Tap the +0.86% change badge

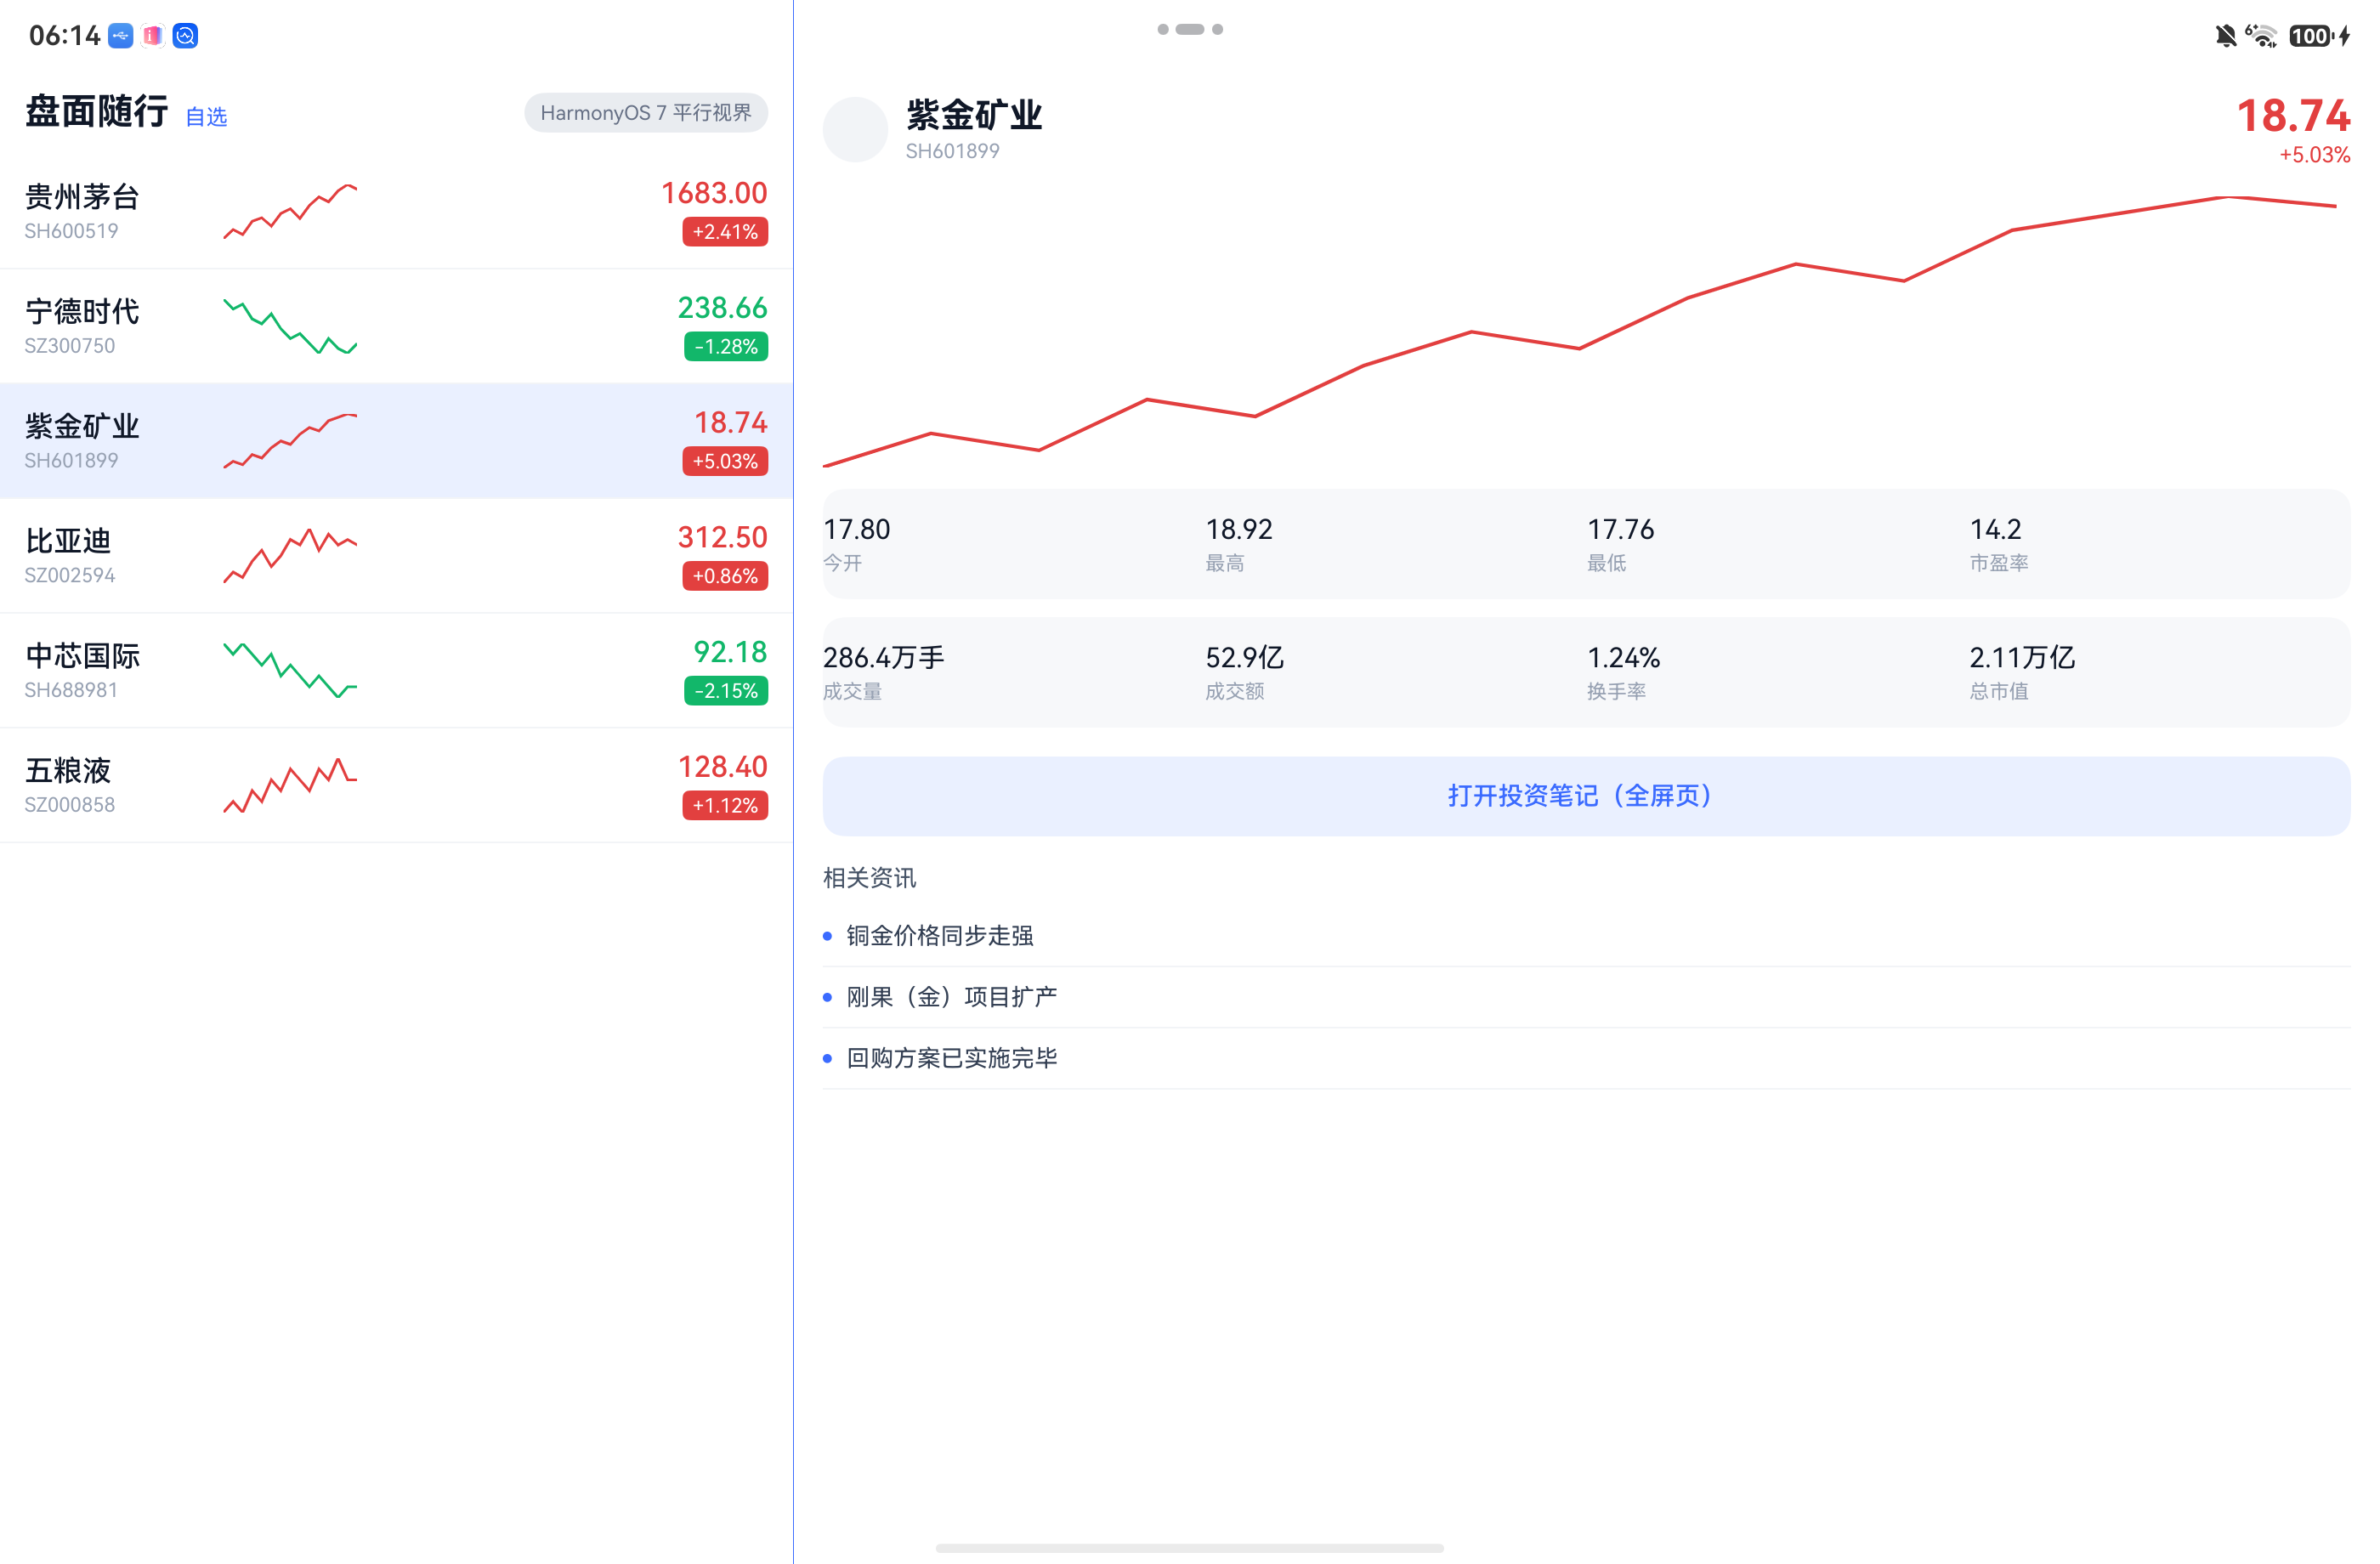(725, 576)
